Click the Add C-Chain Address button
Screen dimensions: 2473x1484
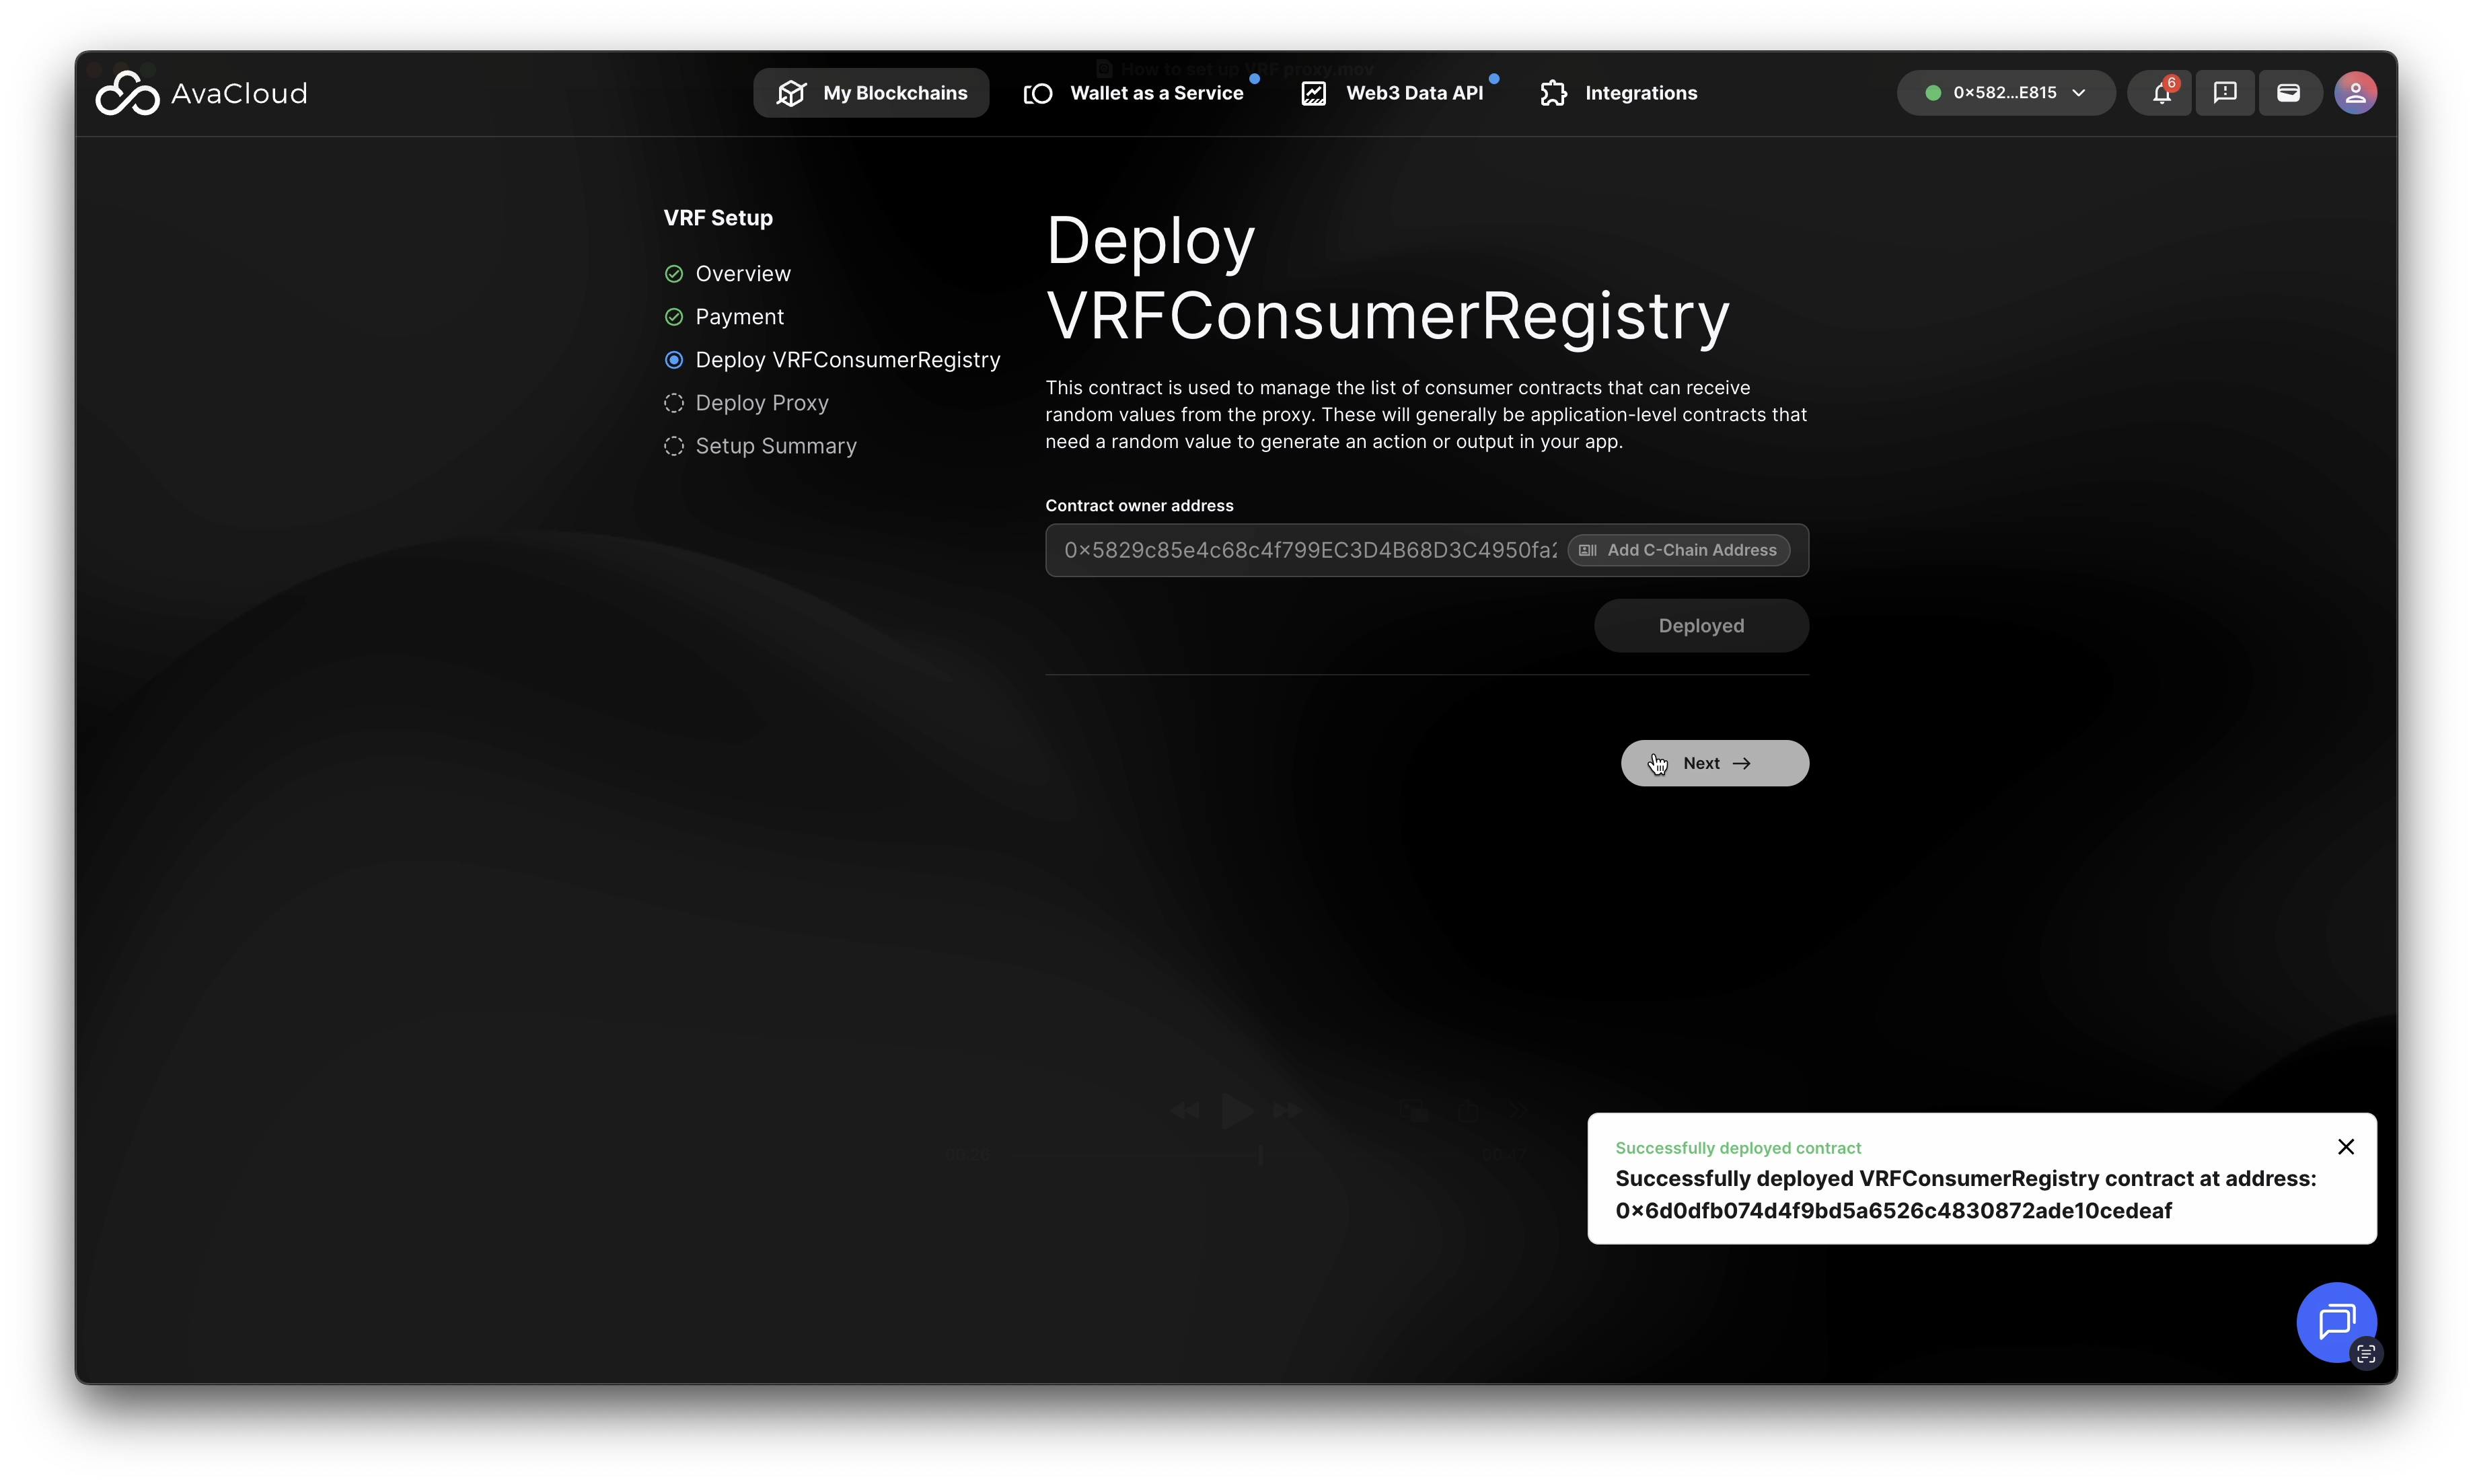point(1678,550)
